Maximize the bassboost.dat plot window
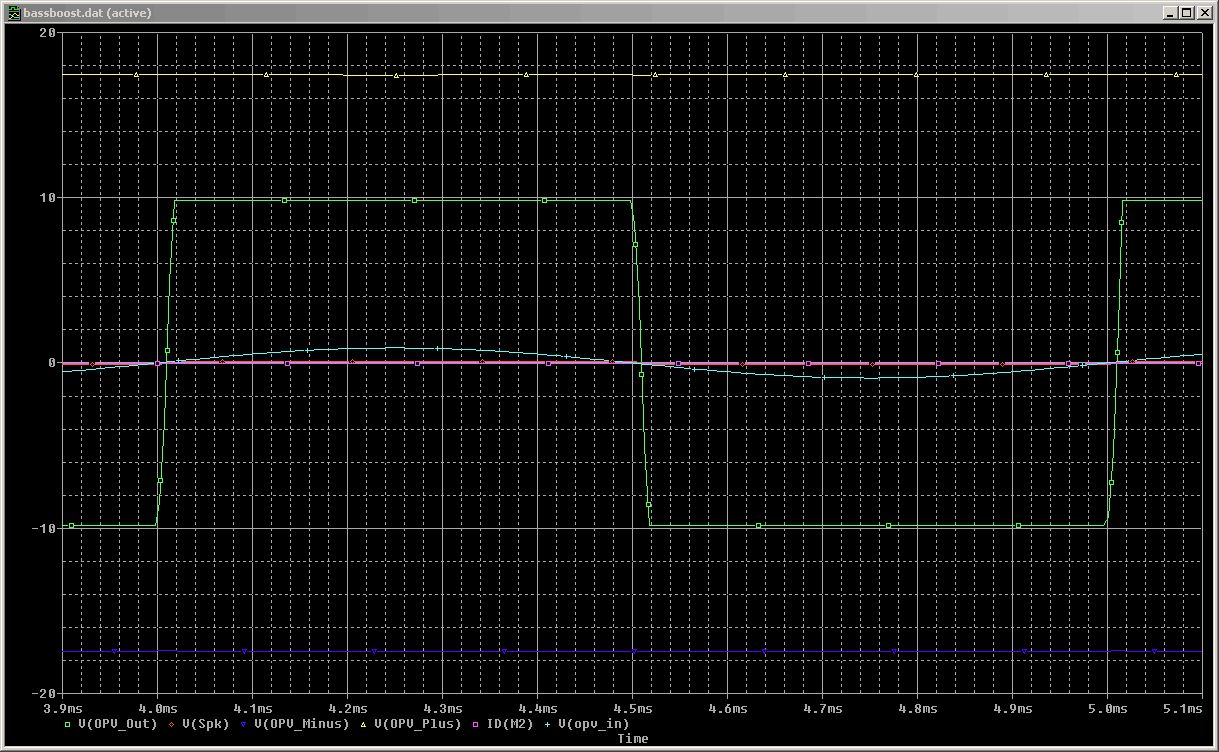The width and height of the screenshot is (1219, 752). click(x=1186, y=13)
